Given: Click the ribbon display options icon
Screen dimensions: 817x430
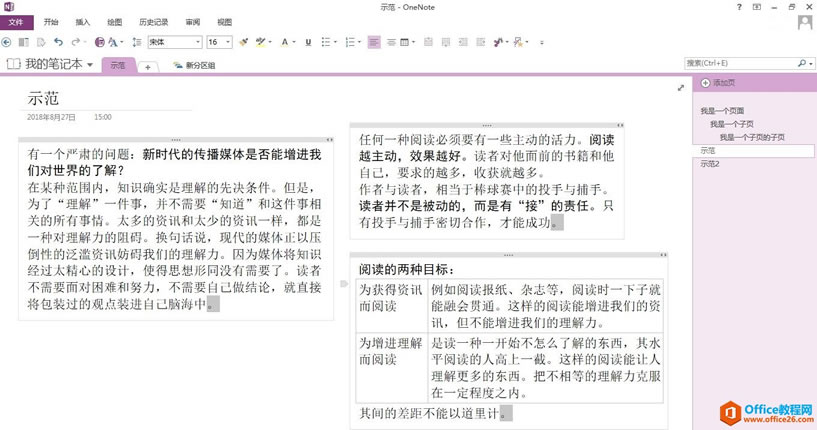Looking at the screenshot, I should (757, 7).
